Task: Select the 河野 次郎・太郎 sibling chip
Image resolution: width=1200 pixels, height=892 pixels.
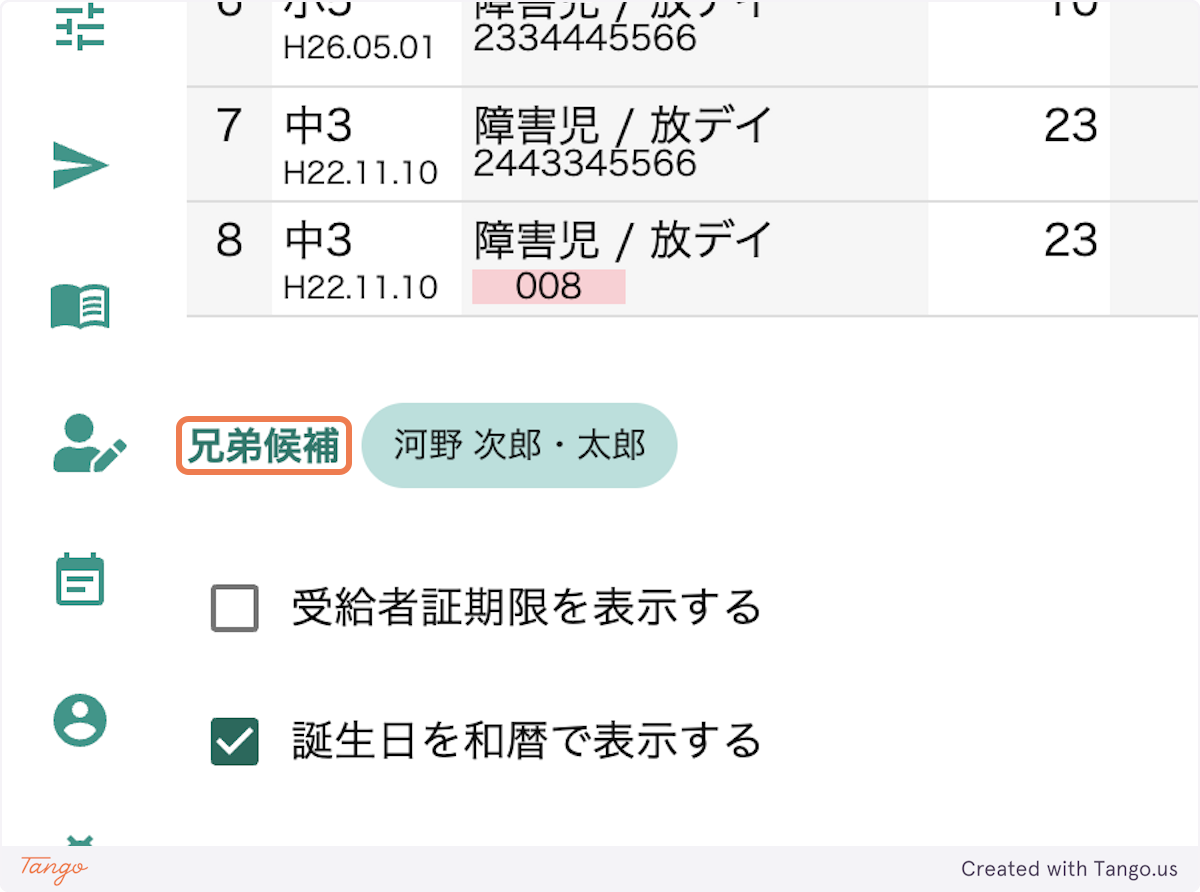Action: coord(519,446)
